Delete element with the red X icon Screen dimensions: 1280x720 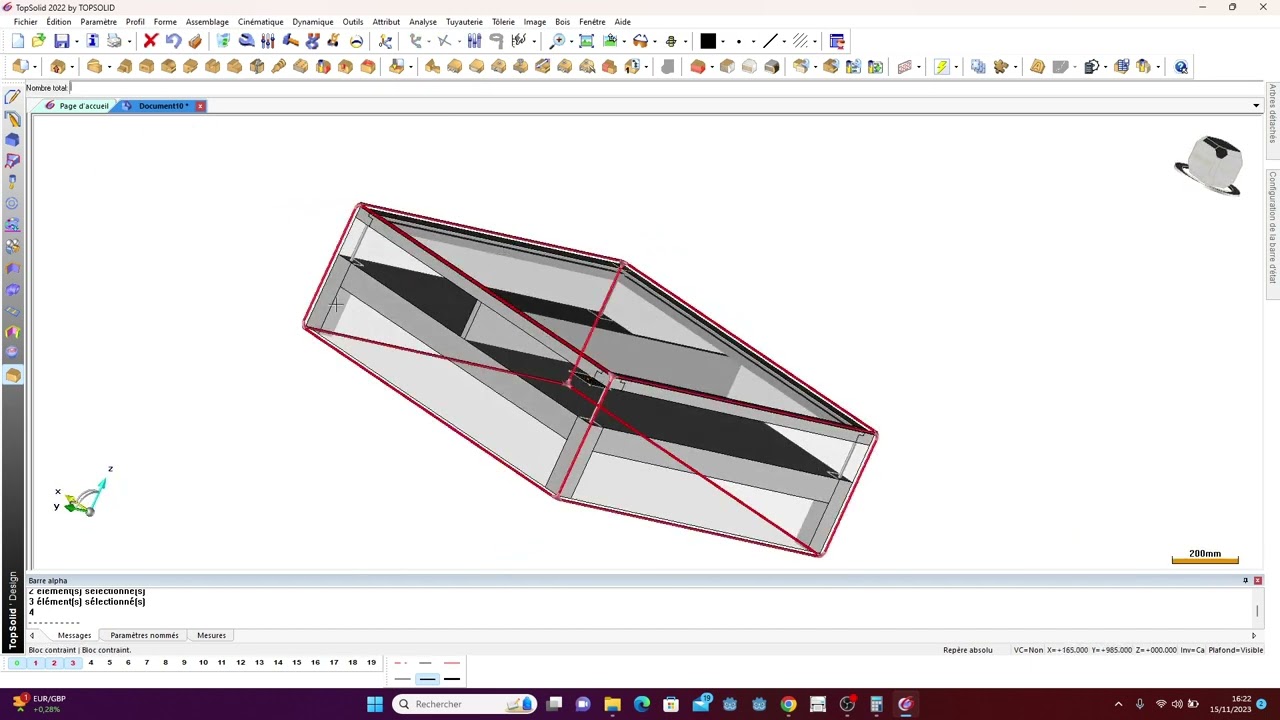[x=150, y=41]
